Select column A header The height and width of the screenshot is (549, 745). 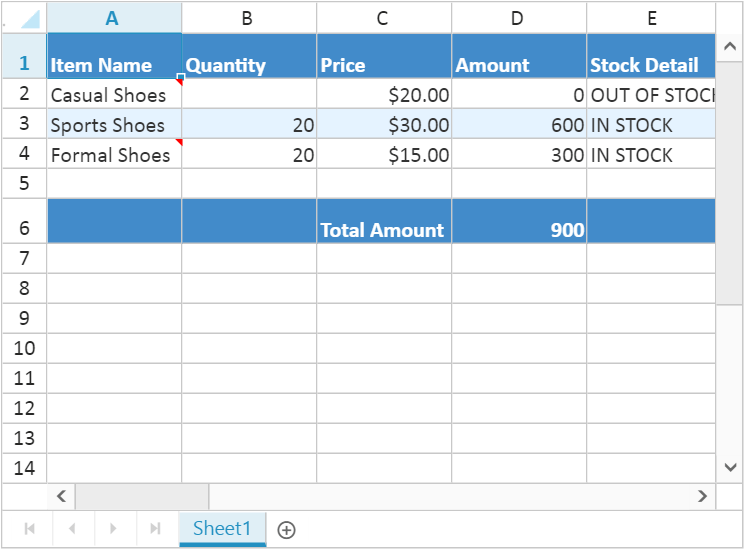pyautogui.click(x=114, y=18)
